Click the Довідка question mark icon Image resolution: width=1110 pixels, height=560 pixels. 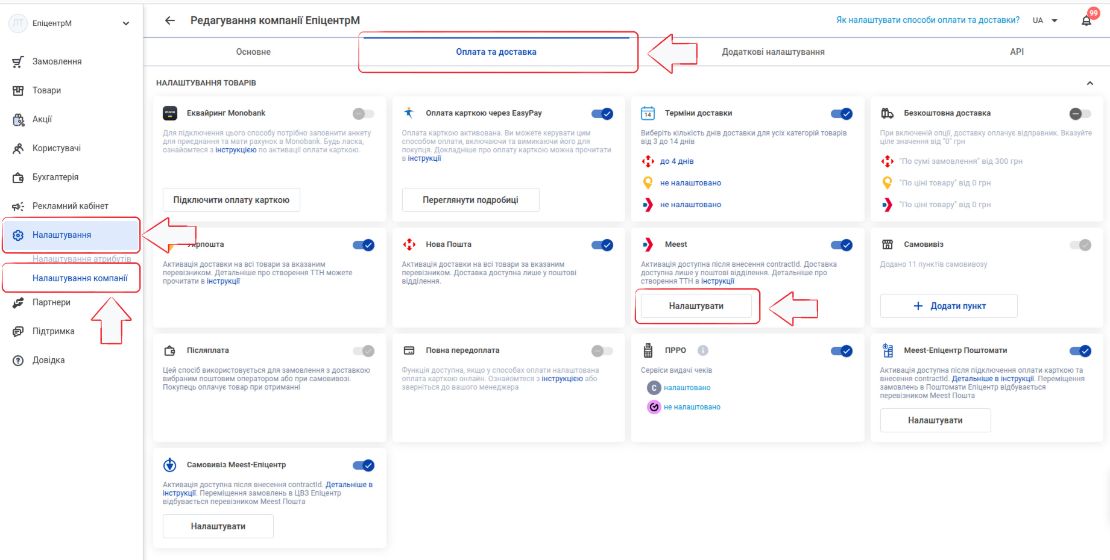click(18, 360)
